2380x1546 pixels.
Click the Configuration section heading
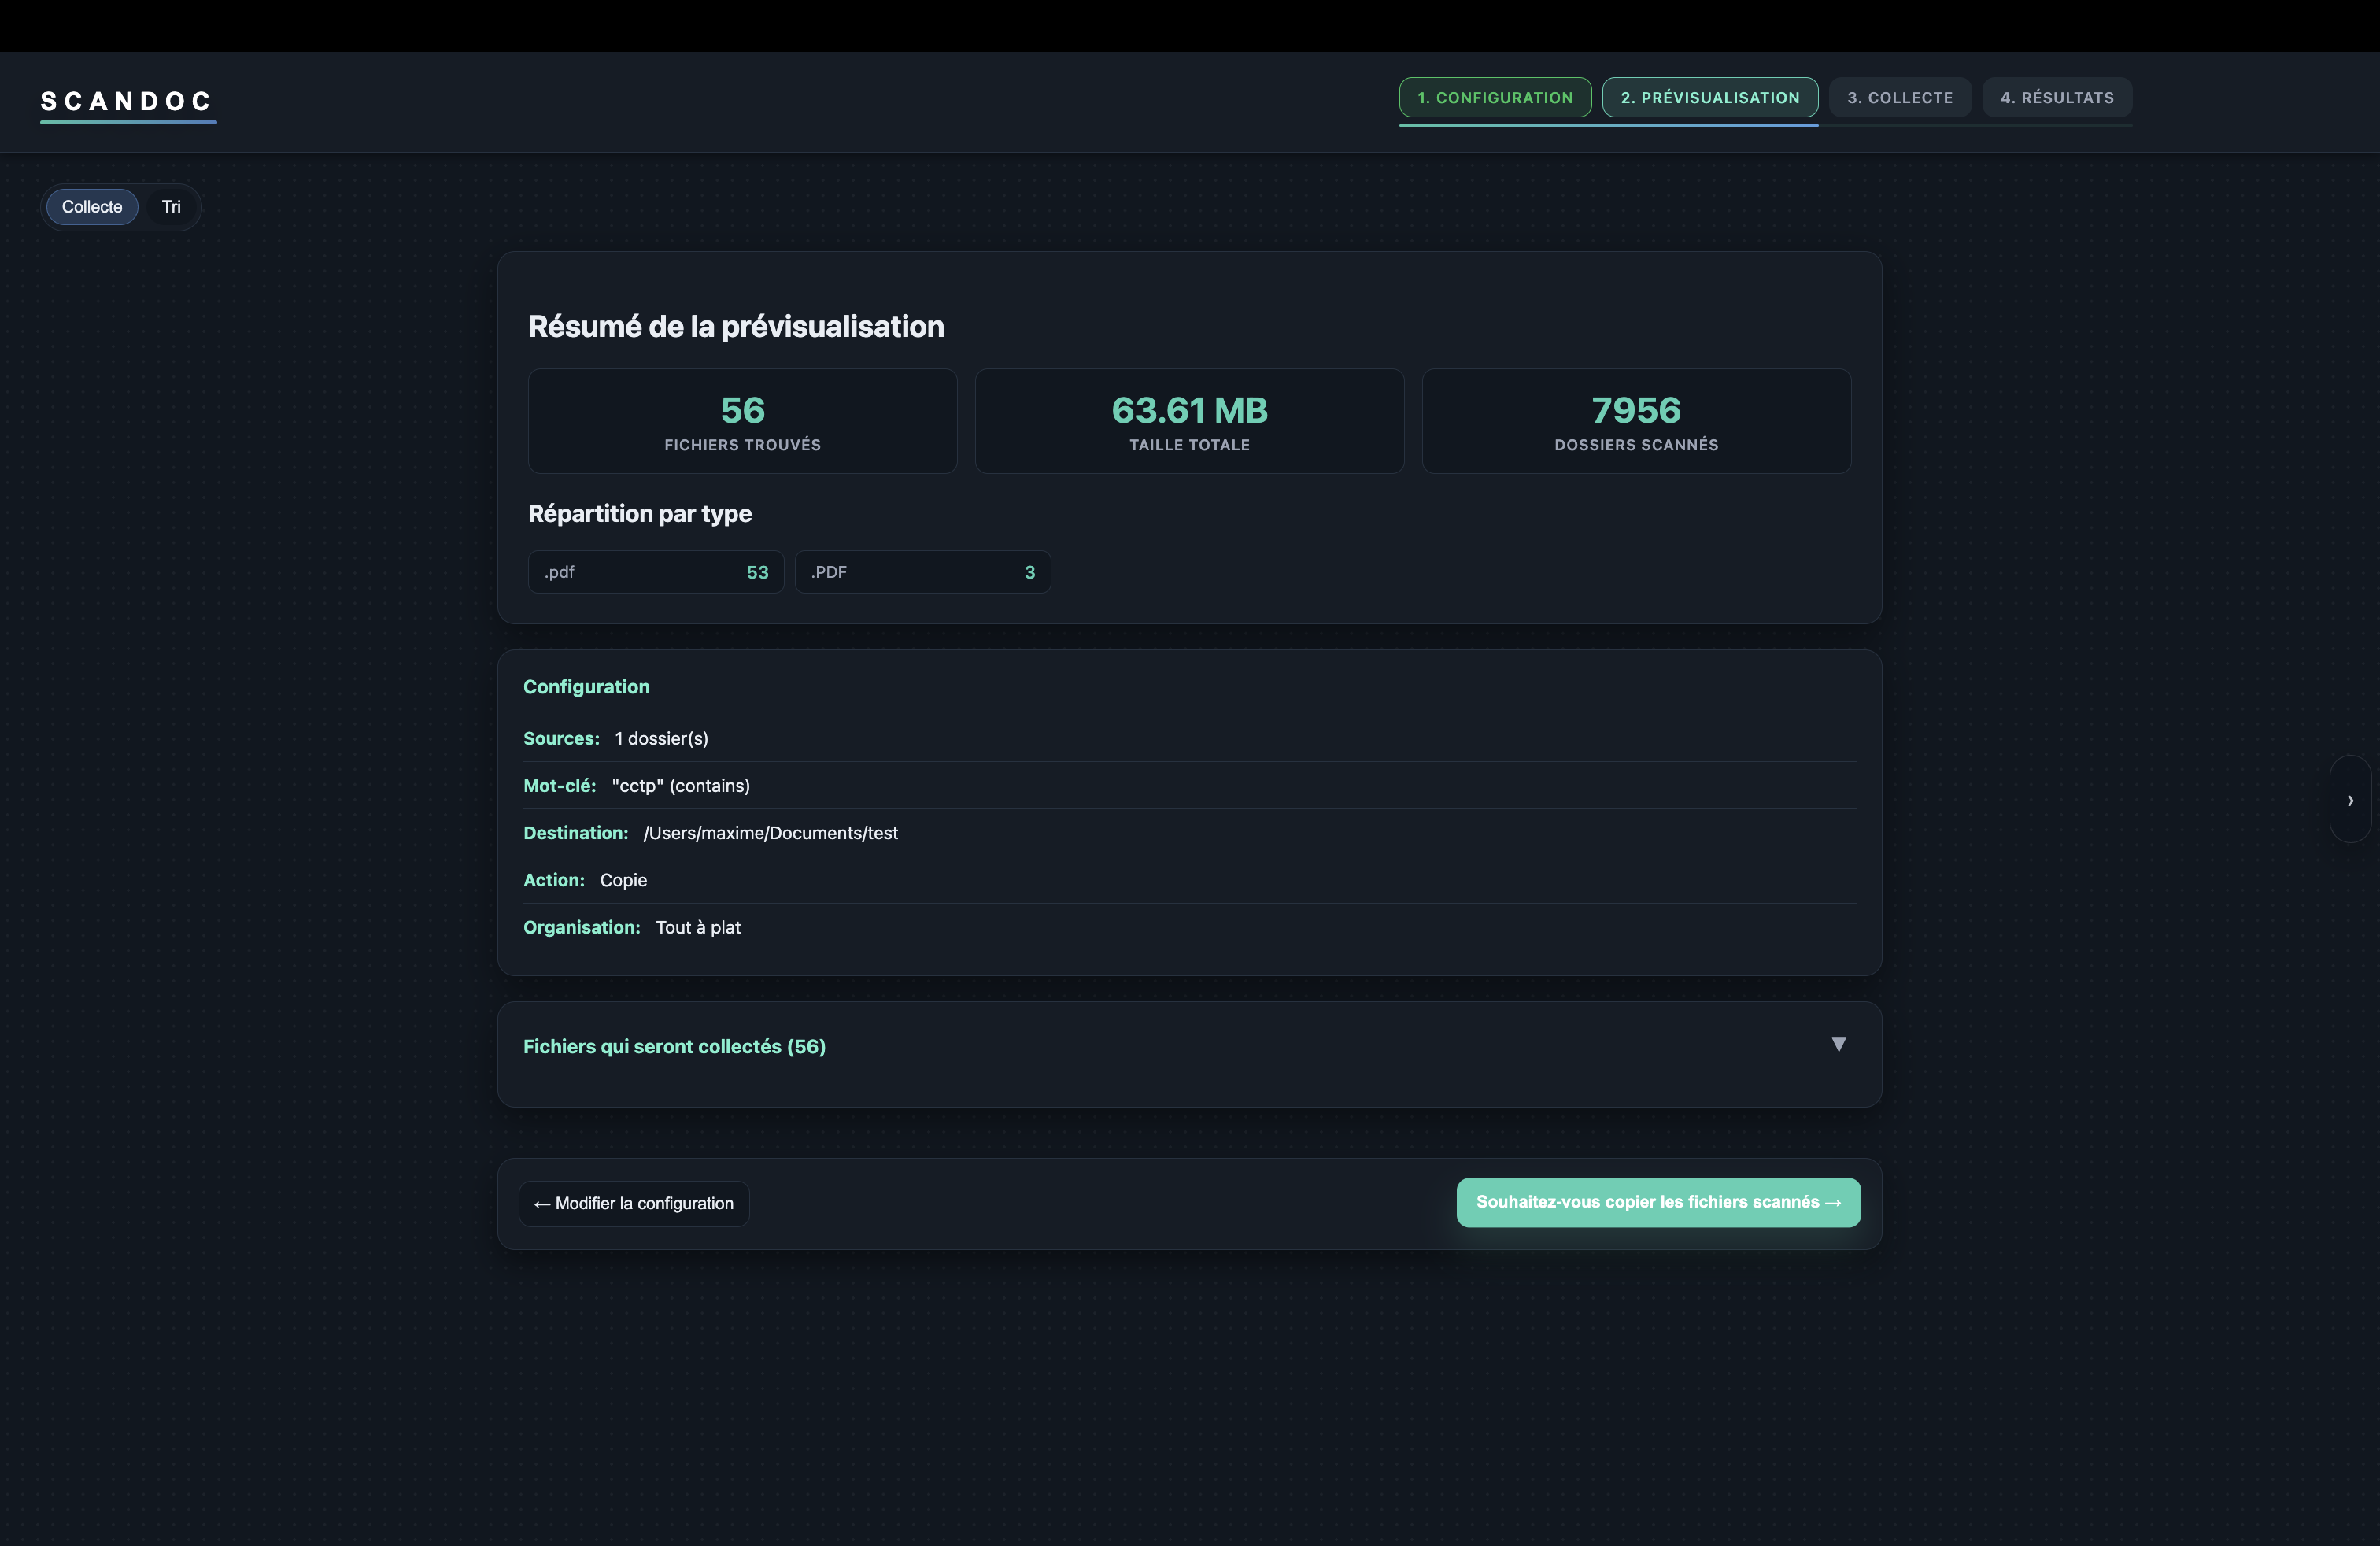coord(586,687)
